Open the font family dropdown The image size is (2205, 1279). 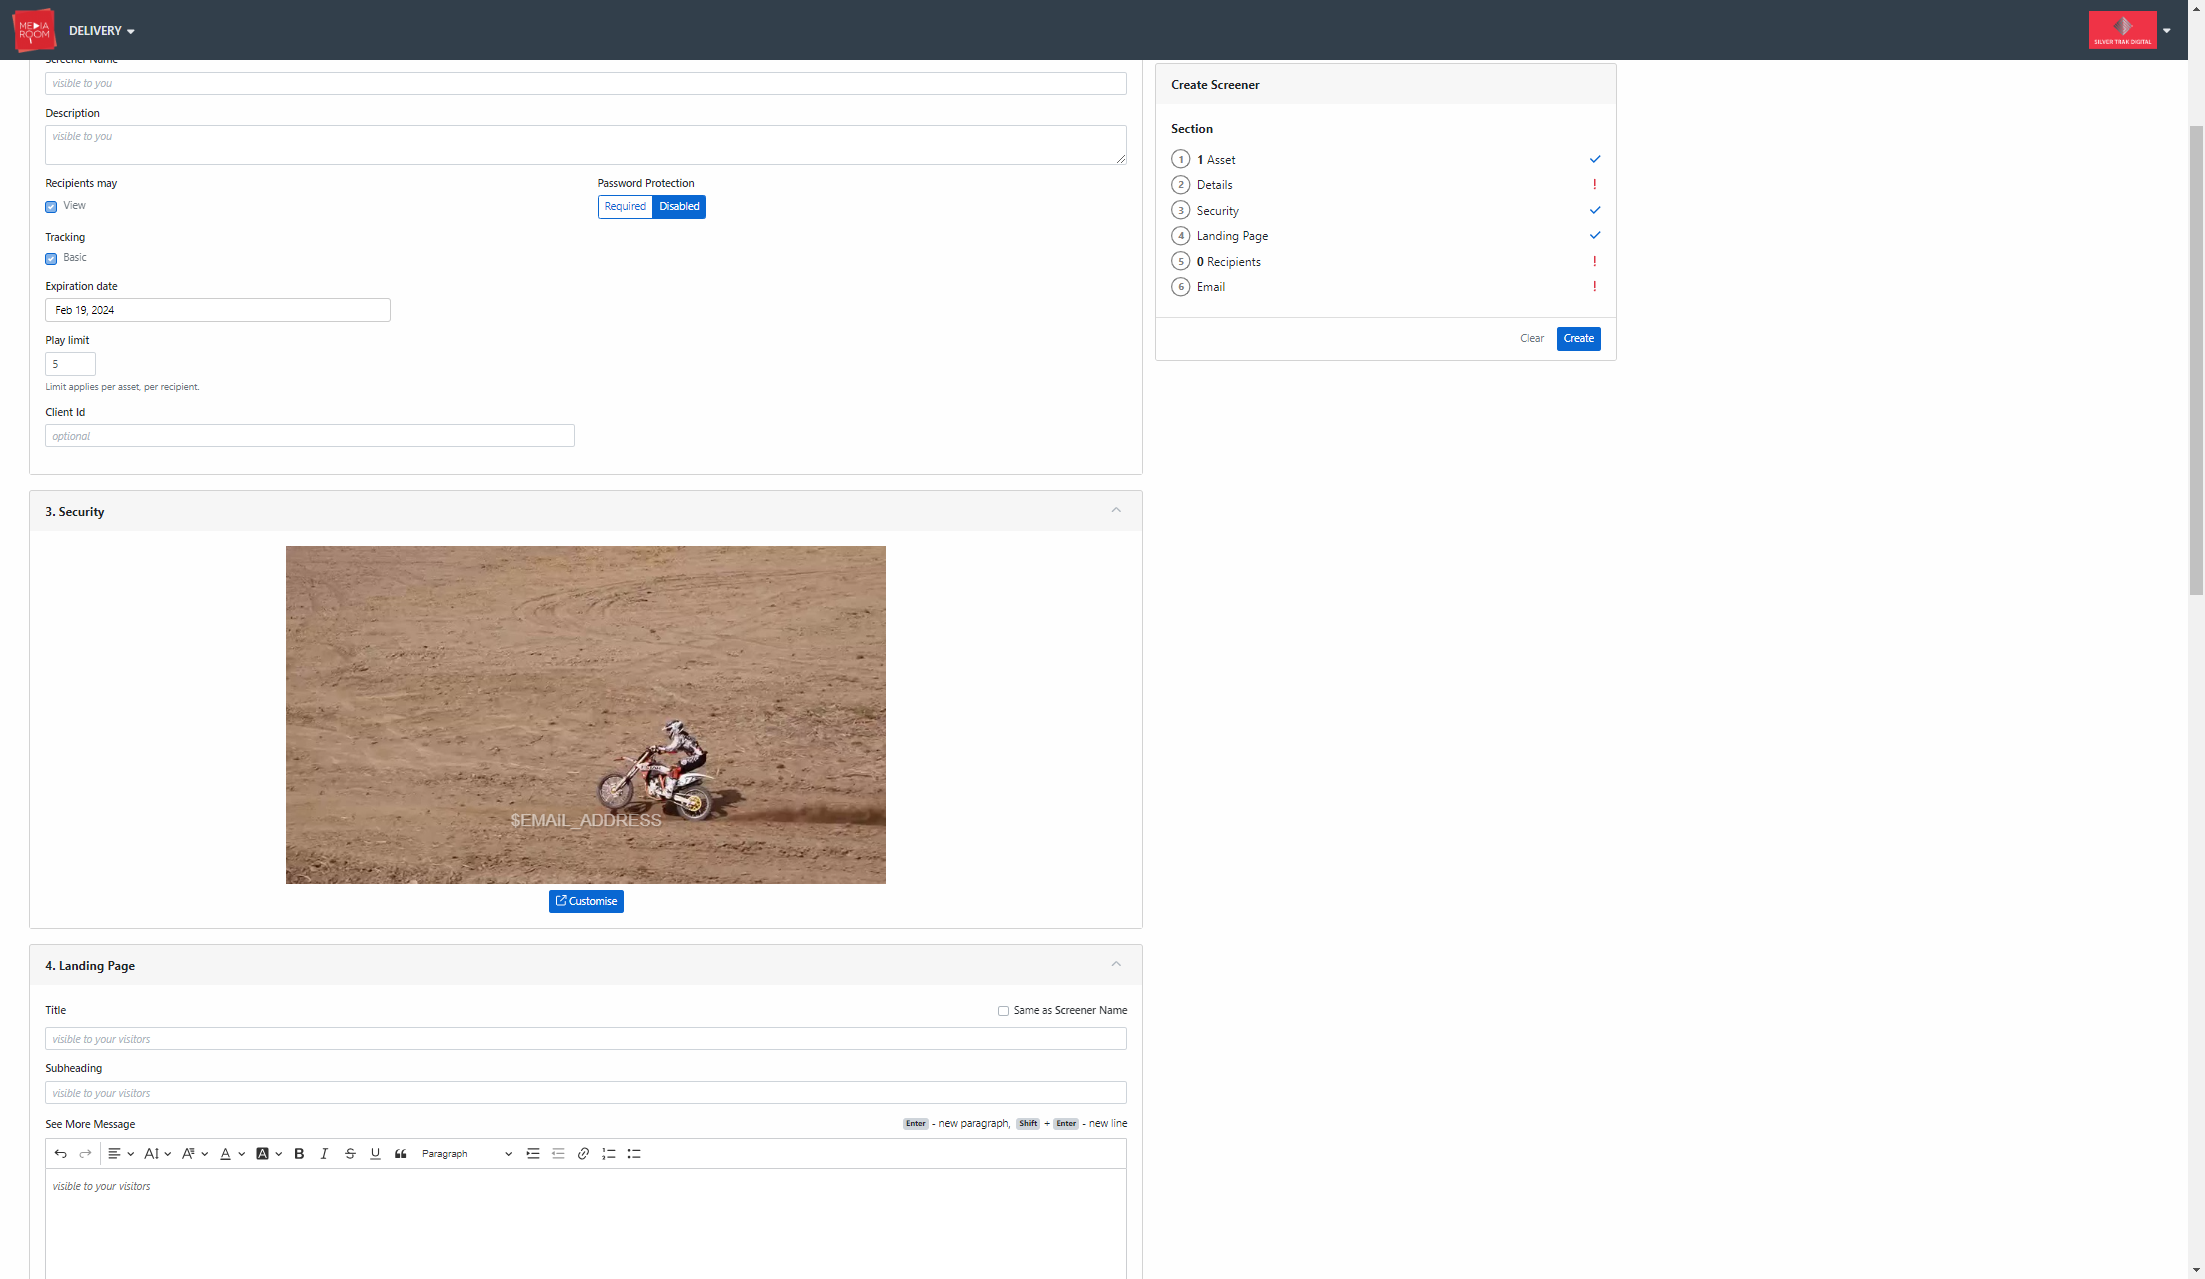click(194, 1153)
